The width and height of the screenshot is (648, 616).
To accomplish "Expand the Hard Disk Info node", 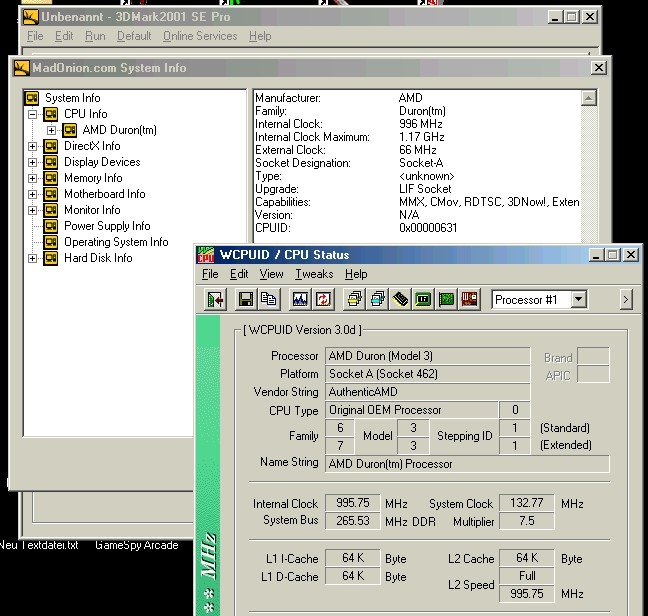I will [32, 258].
